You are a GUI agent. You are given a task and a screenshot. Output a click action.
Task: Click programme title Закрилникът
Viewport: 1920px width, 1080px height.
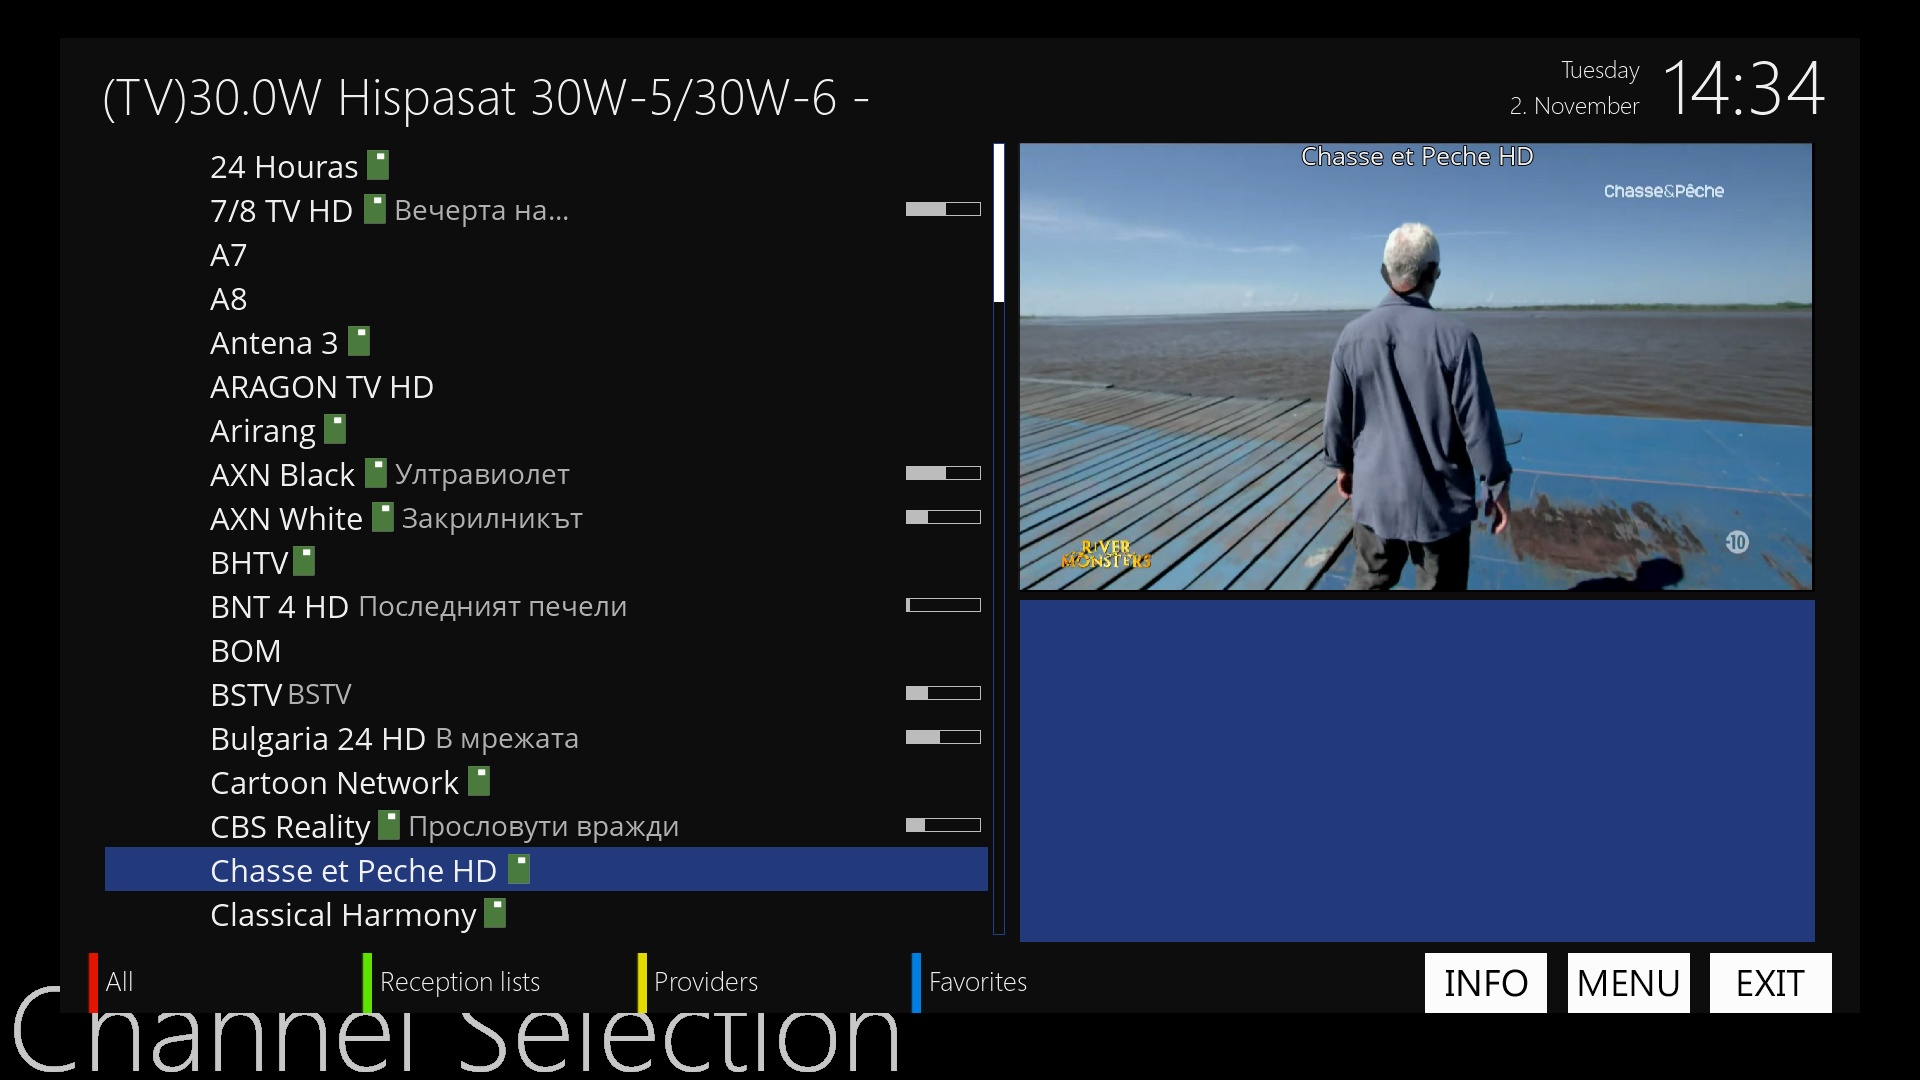492,518
